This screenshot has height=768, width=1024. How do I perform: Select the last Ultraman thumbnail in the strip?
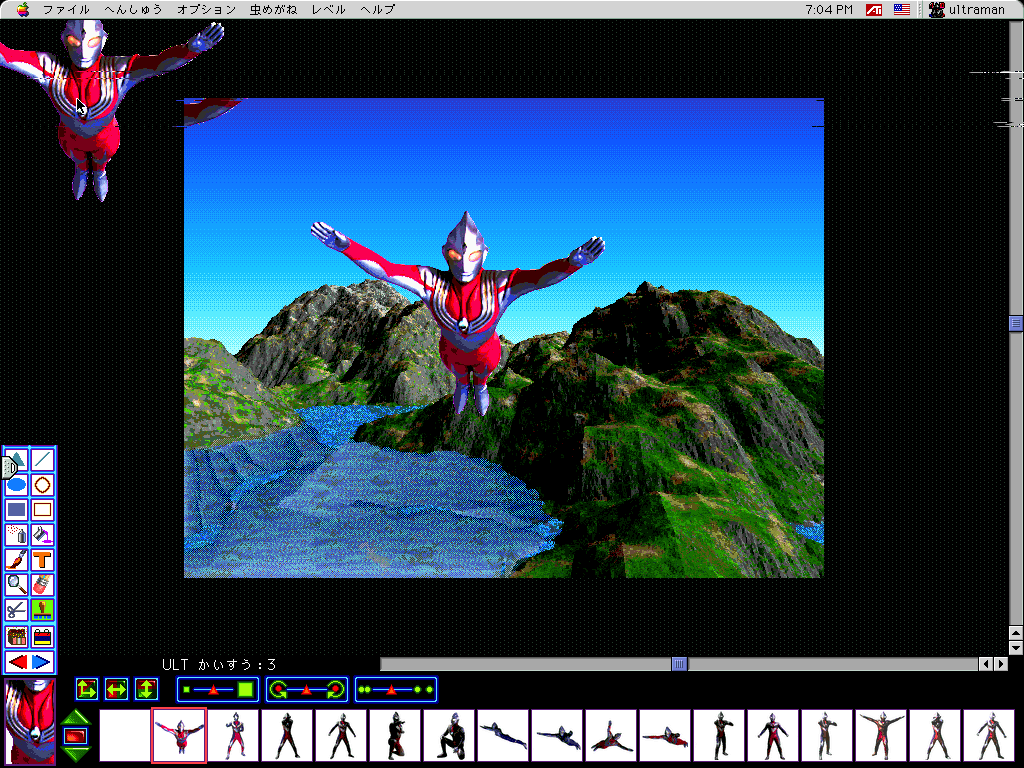tap(989, 735)
